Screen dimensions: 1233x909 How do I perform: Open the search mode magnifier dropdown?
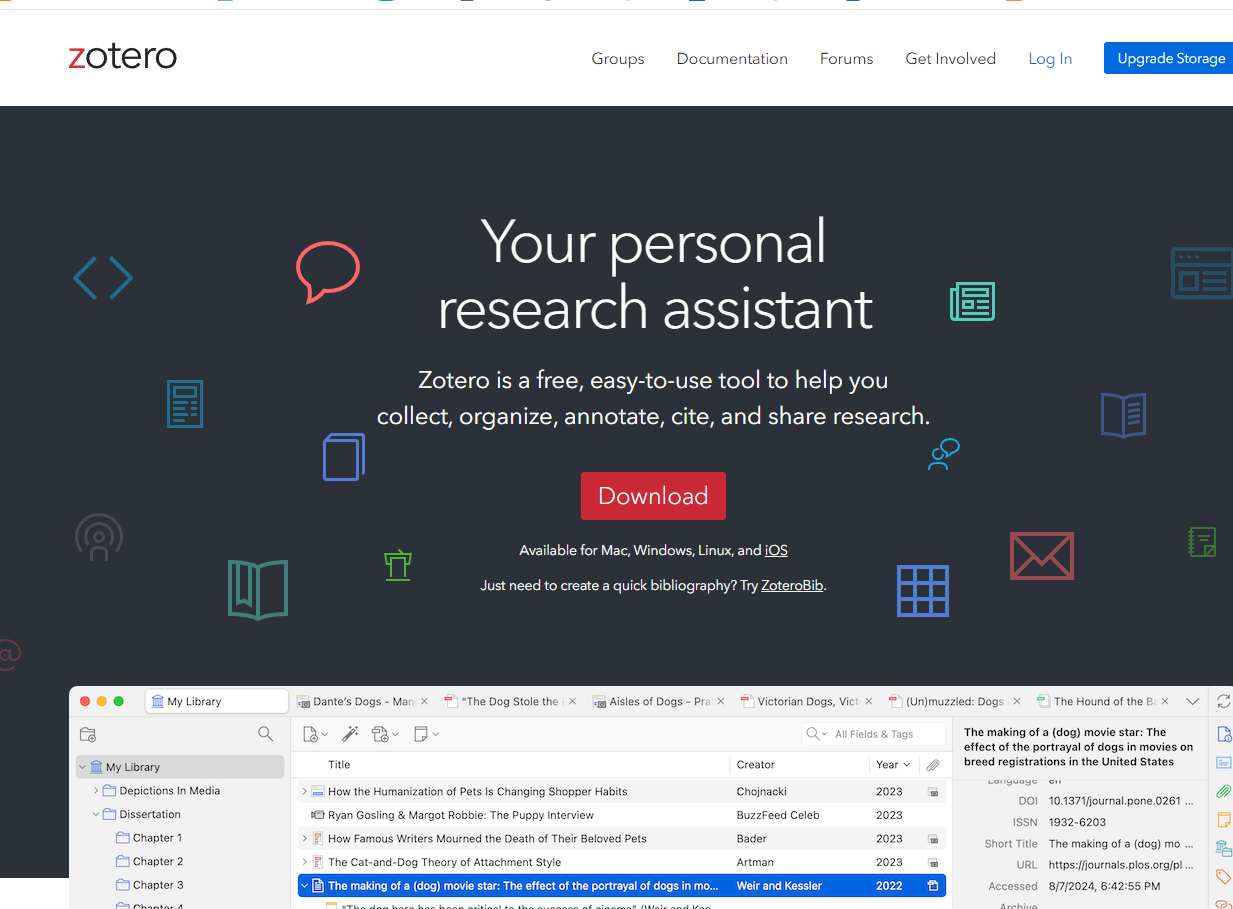point(816,734)
